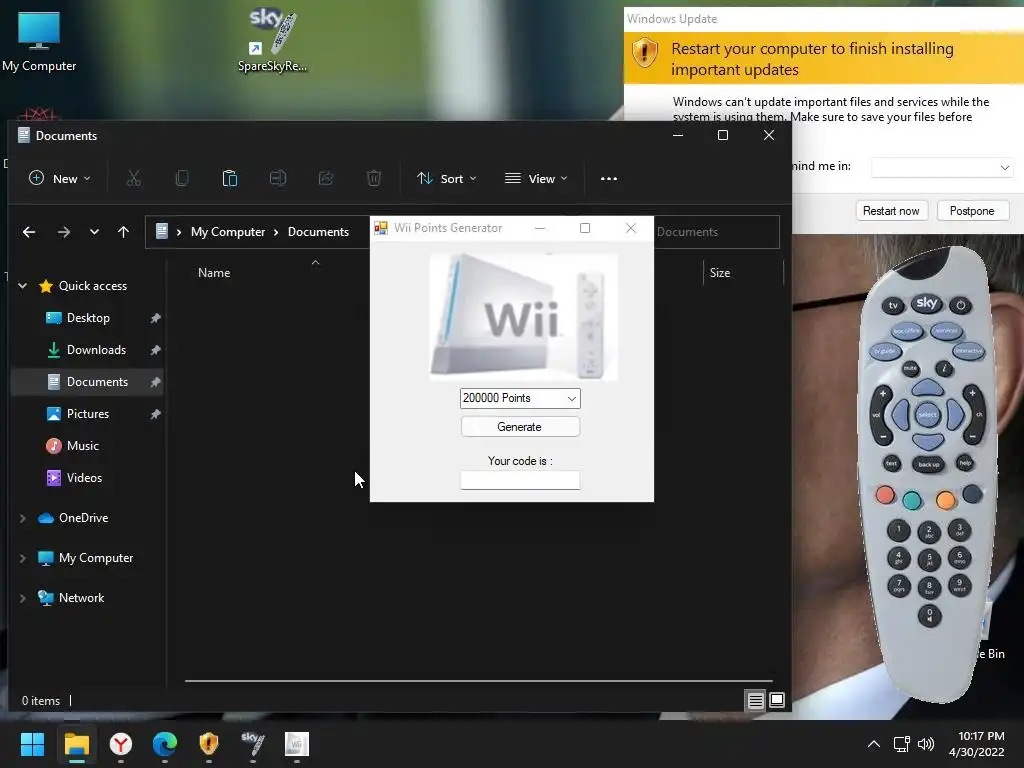Open the 200000 Points combo box
This screenshot has height=768, width=1024.
[x=520, y=398]
